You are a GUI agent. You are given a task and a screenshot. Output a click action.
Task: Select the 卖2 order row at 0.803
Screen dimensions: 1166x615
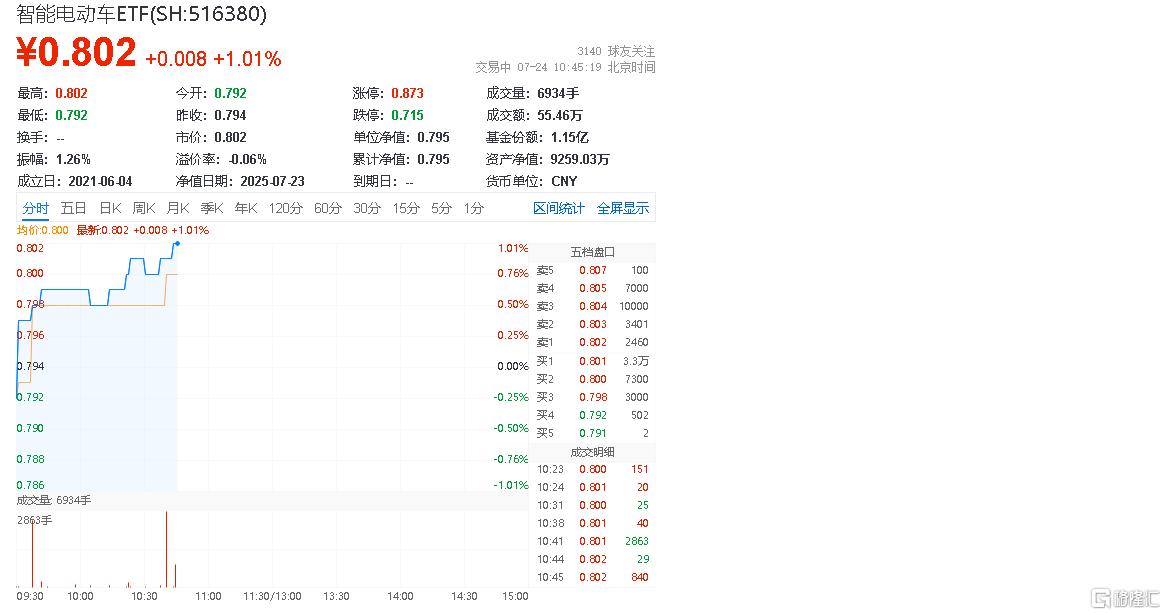pyautogui.click(x=593, y=324)
